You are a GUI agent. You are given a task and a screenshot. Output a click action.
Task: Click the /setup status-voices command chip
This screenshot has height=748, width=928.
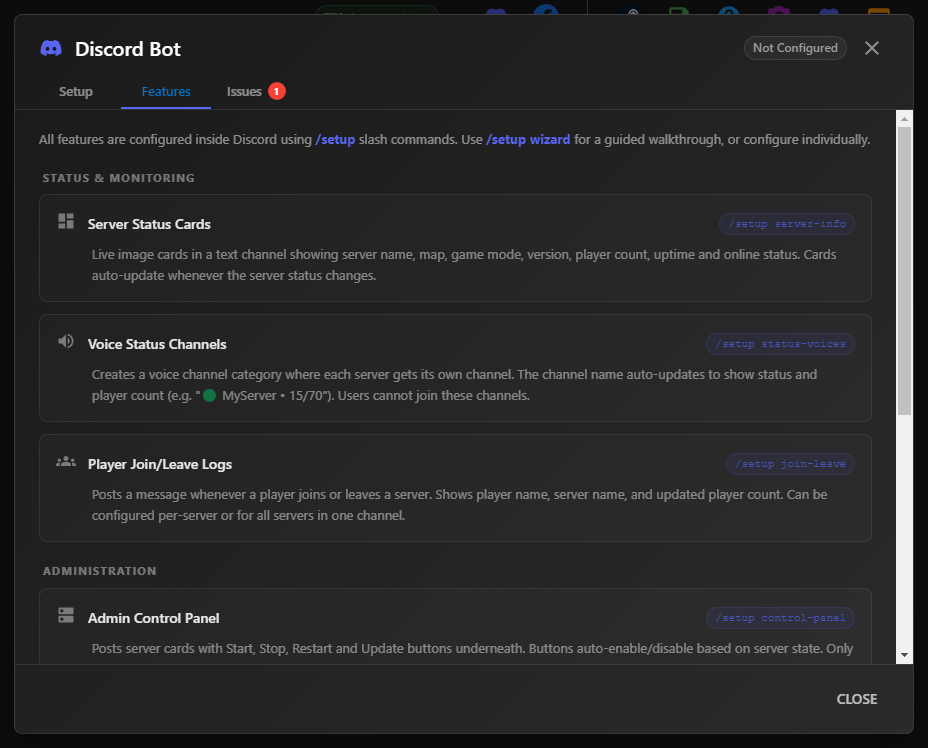pos(780,344)
